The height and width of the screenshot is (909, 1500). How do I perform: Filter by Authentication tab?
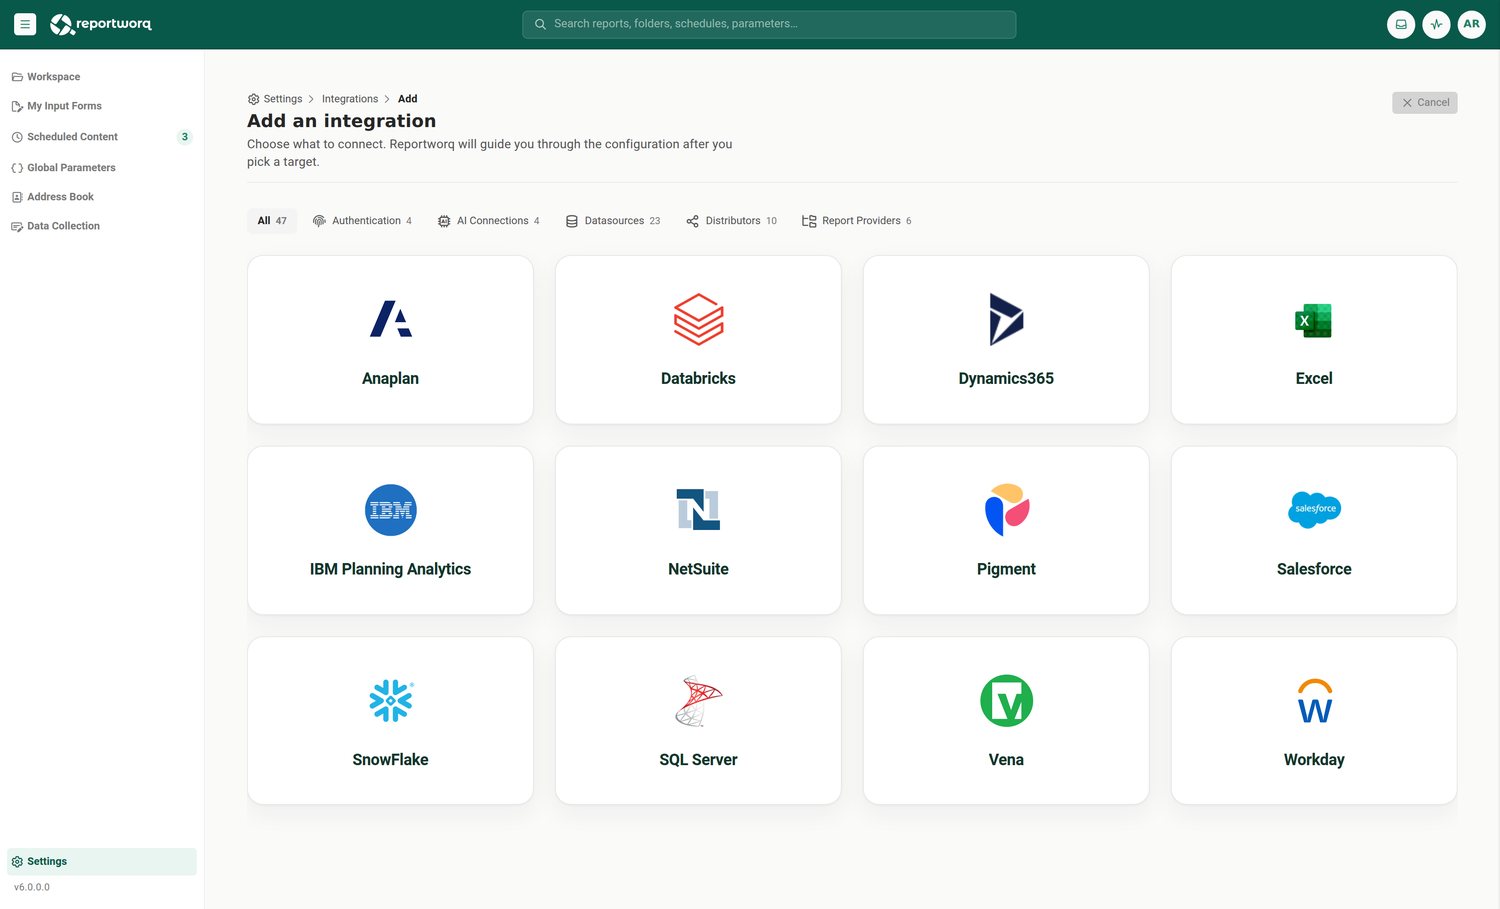point(362,221)
